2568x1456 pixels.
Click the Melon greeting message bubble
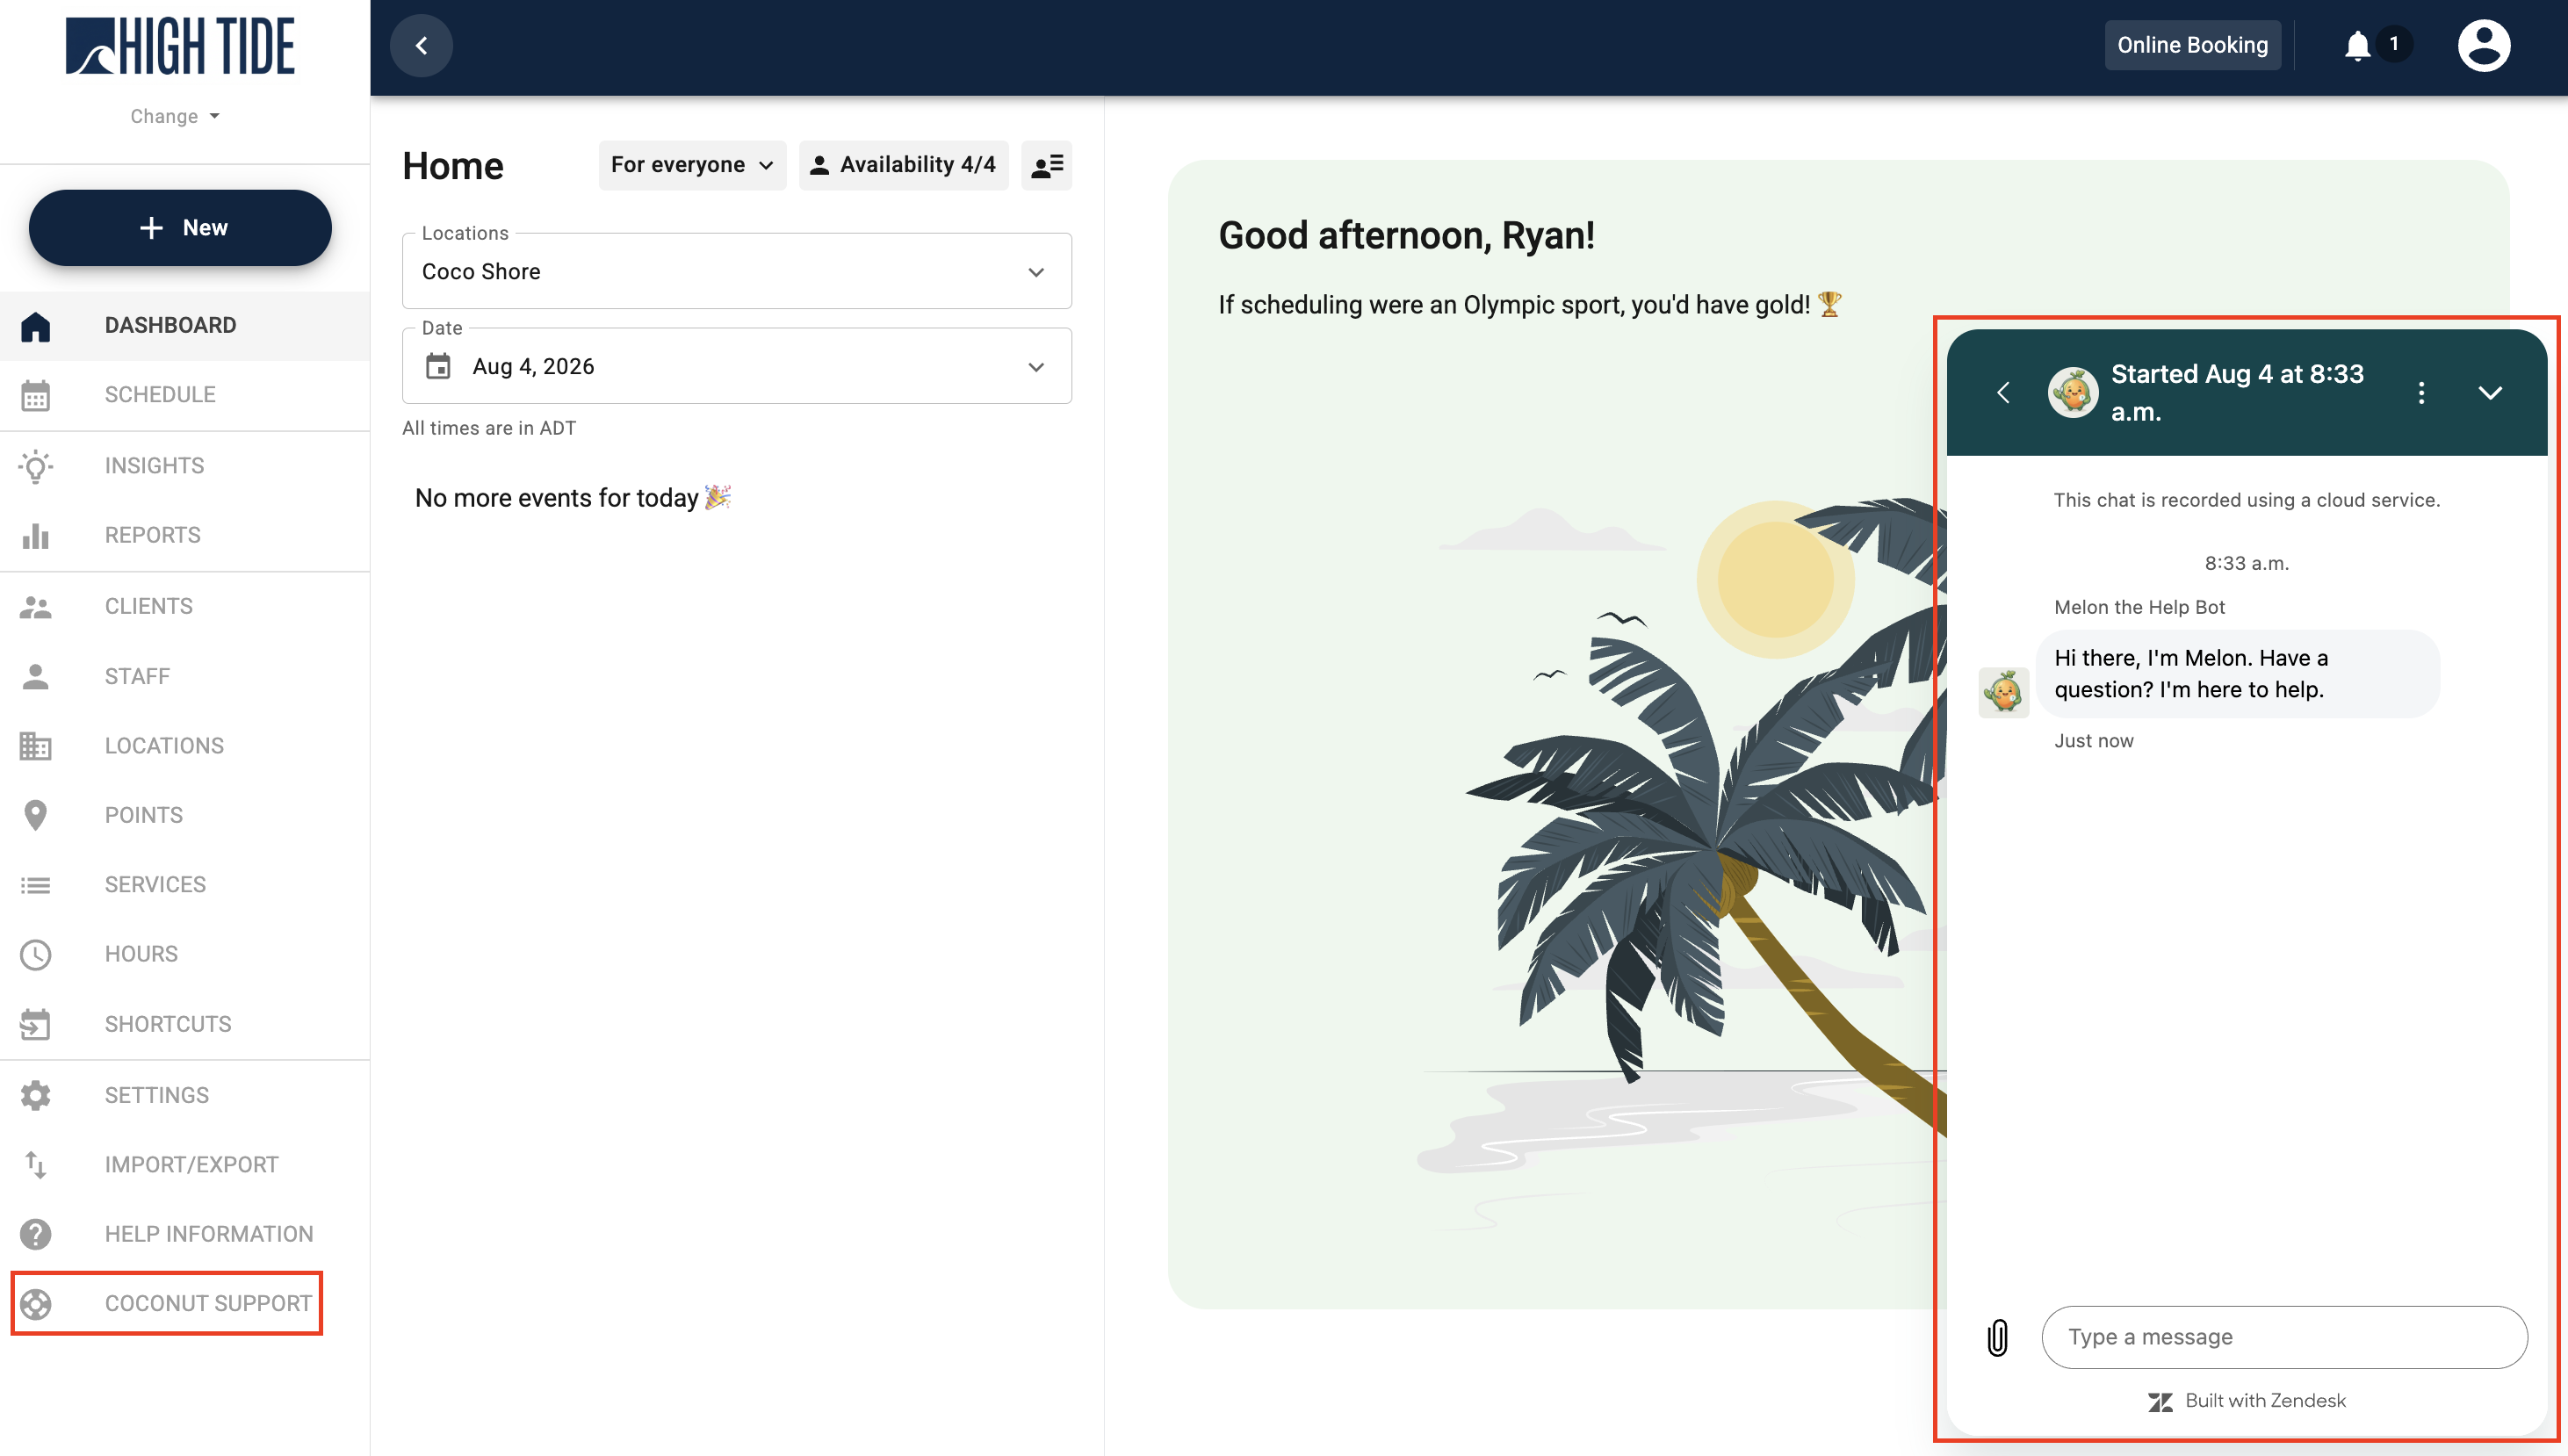point(2238,674)
